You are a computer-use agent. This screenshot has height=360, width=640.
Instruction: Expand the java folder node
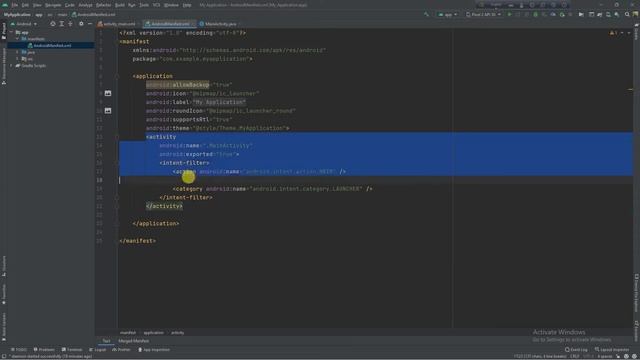[x=18, y=52]
